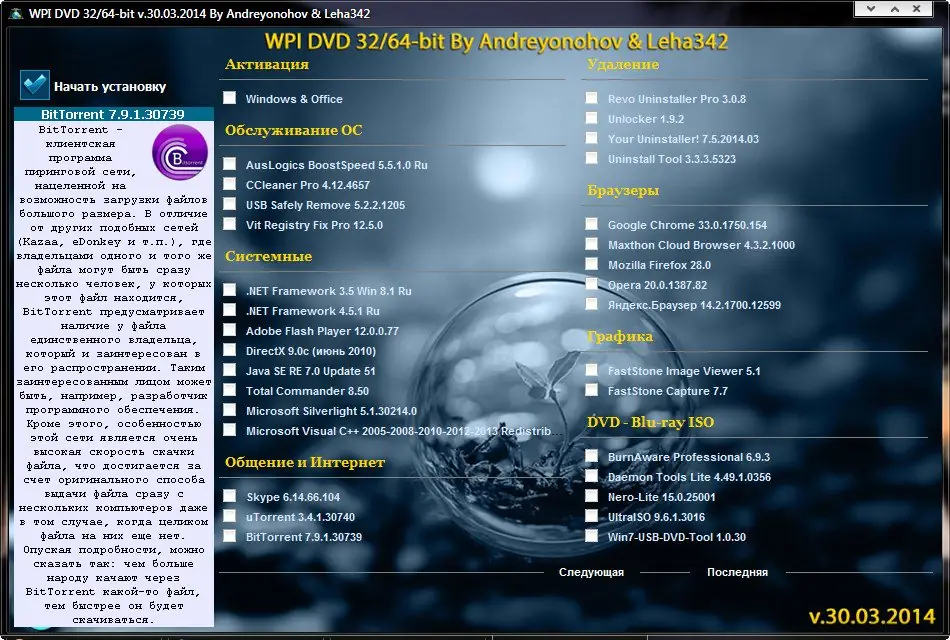
Task: Tick the uTorrent 3.4.1.30740 checkbox
Action: (x=230, y=516)
